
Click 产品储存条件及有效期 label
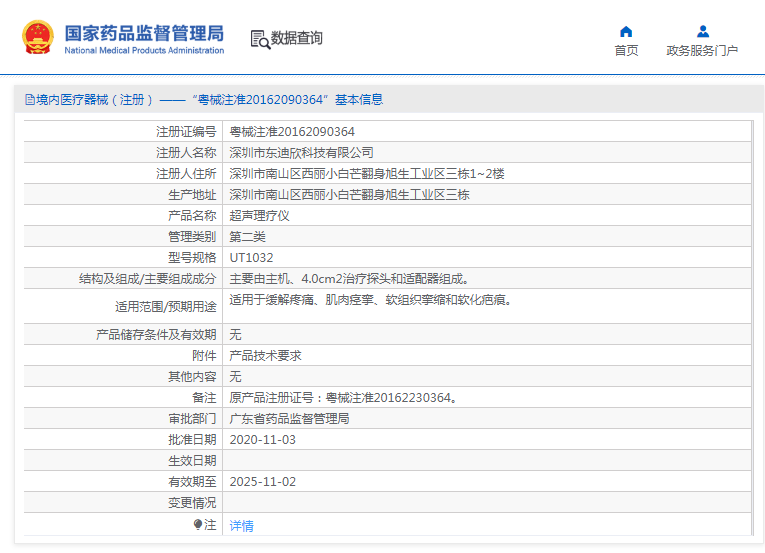click(156, 335)
